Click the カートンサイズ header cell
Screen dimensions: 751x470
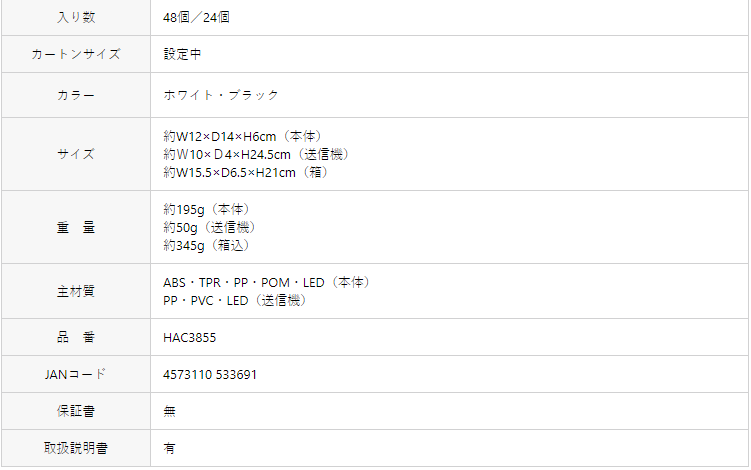pos(76,54)
